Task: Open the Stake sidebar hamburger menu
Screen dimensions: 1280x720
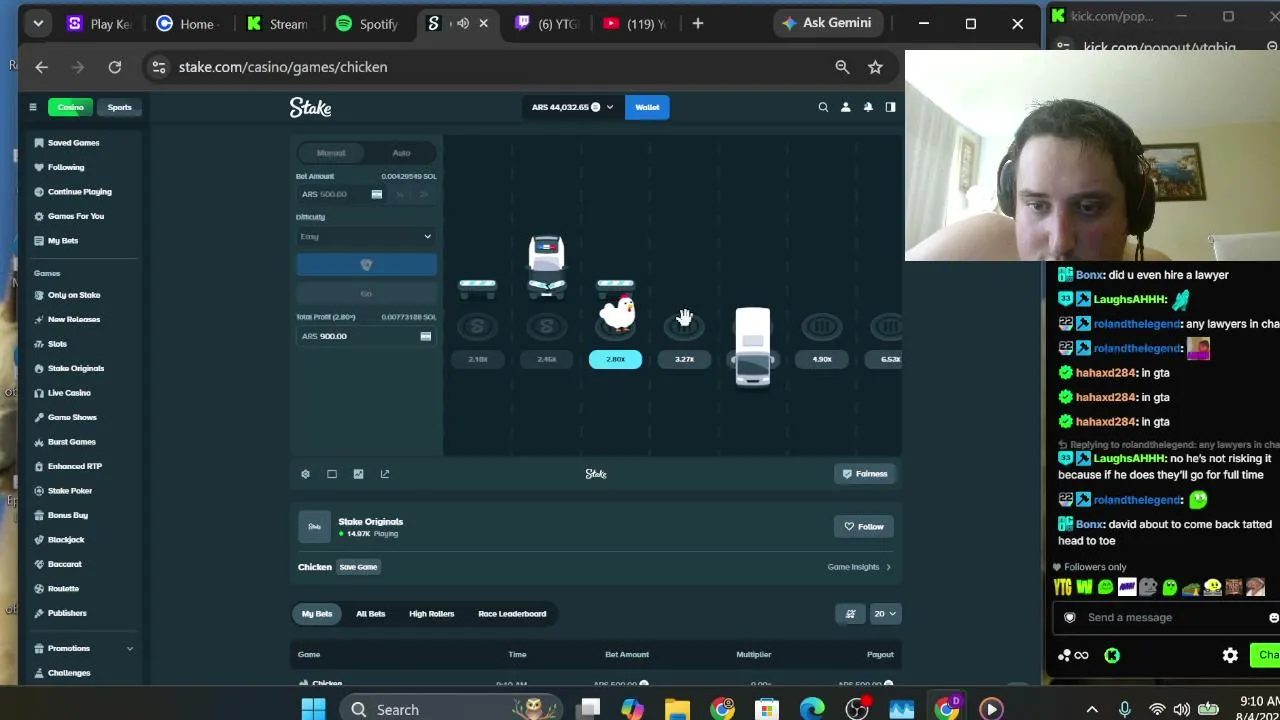Action: [x=32, y=107]
